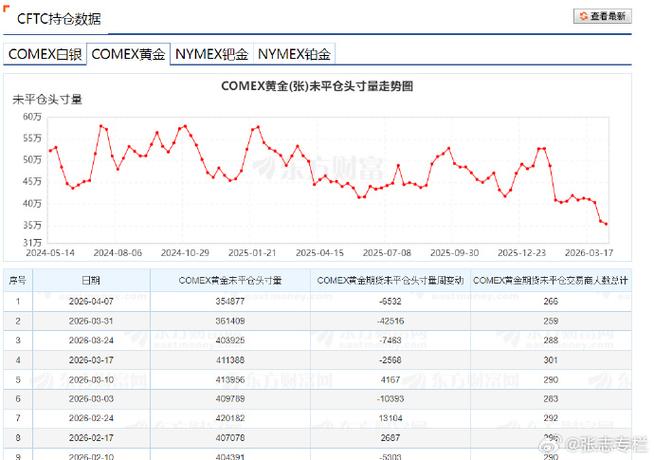Click the trader count value 288
Screen dimensions: 654x460
(551, 340)
